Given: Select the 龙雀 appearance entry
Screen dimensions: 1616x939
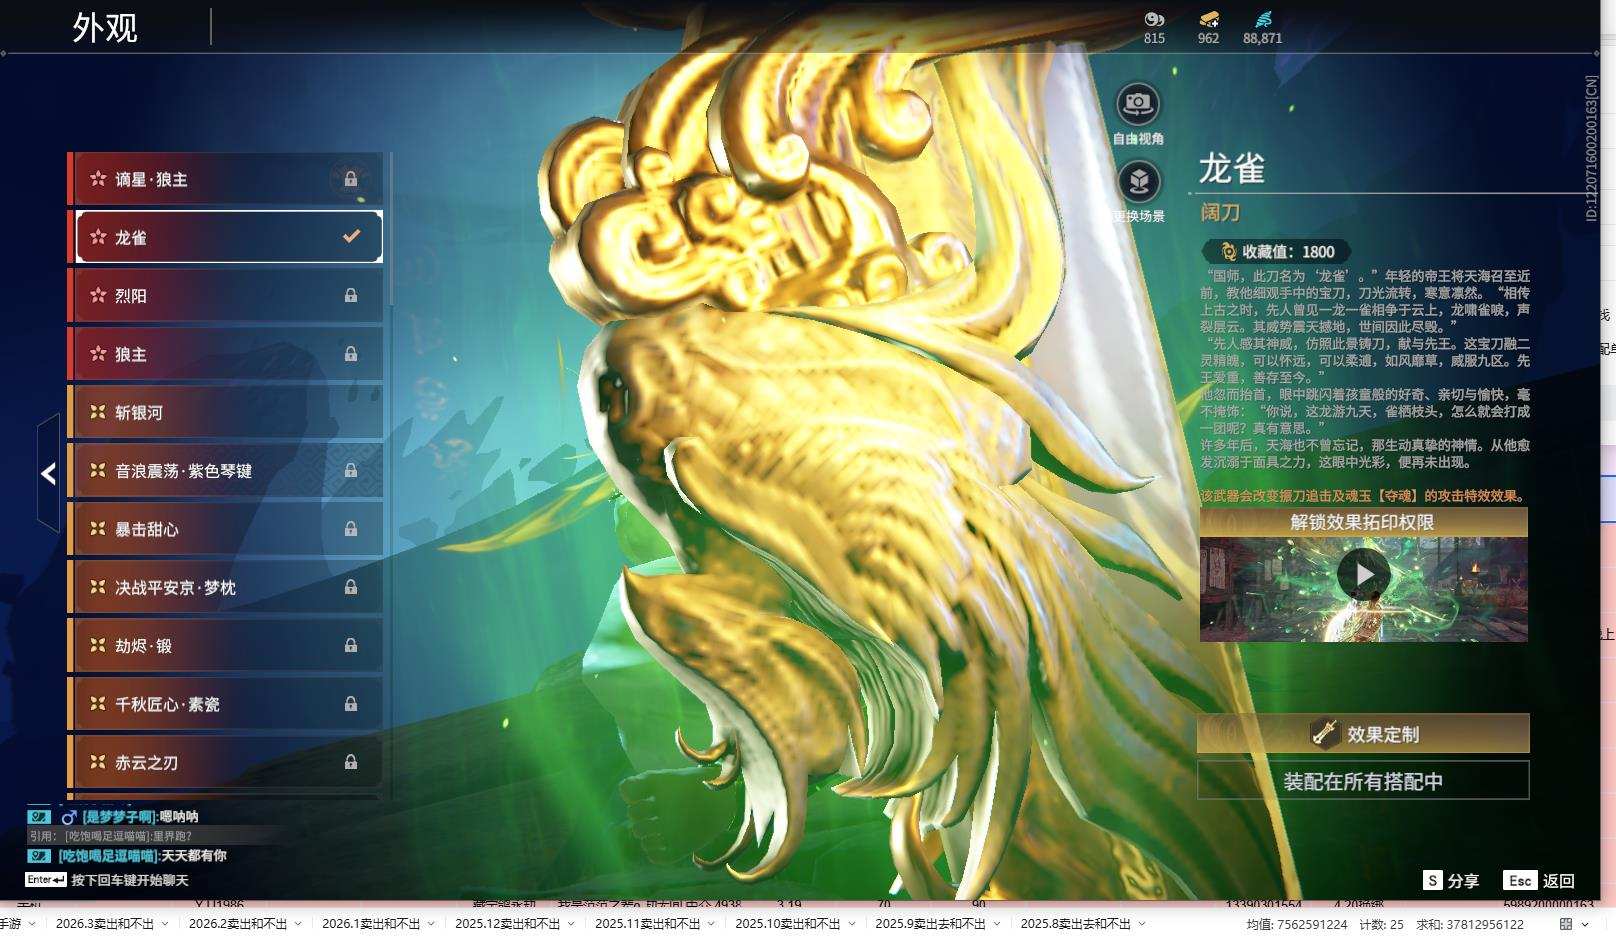Looking at the screenshot, I should coord(225,236).
